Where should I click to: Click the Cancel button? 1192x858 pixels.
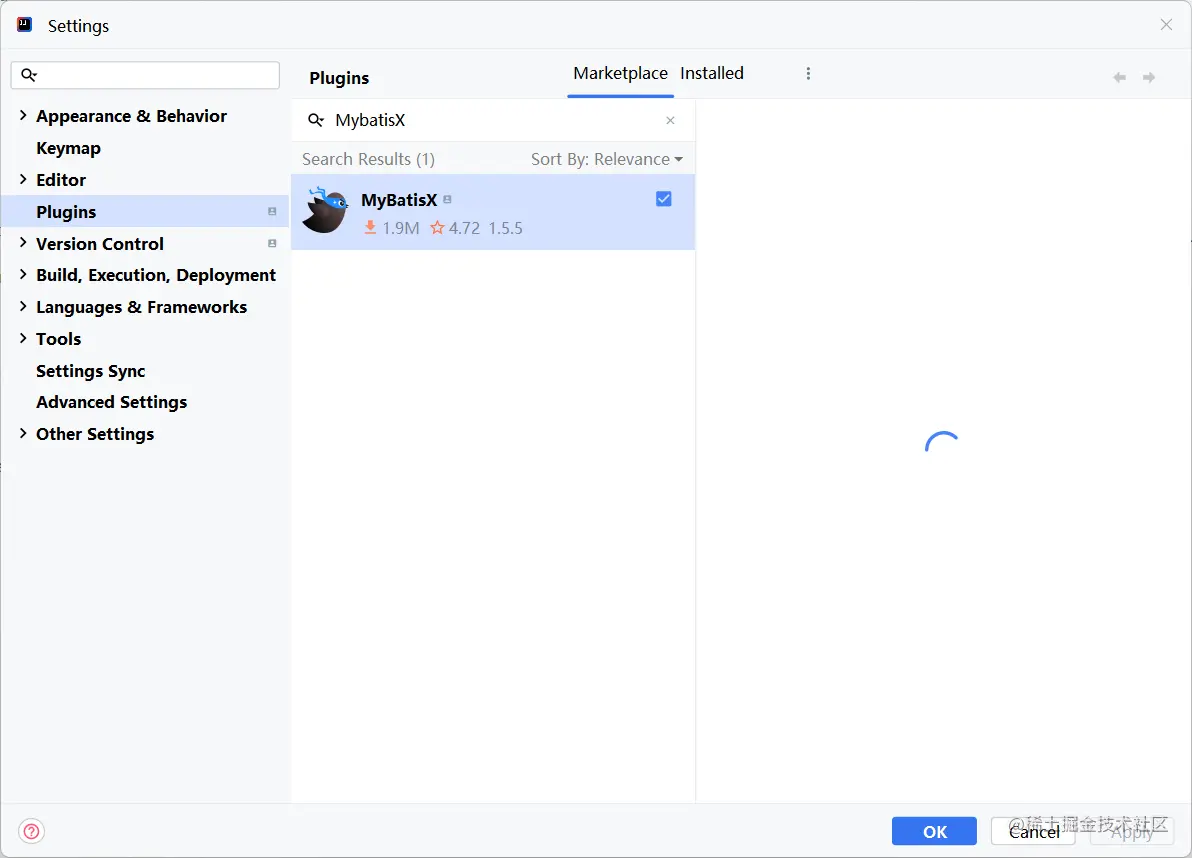coord(1033,831)
